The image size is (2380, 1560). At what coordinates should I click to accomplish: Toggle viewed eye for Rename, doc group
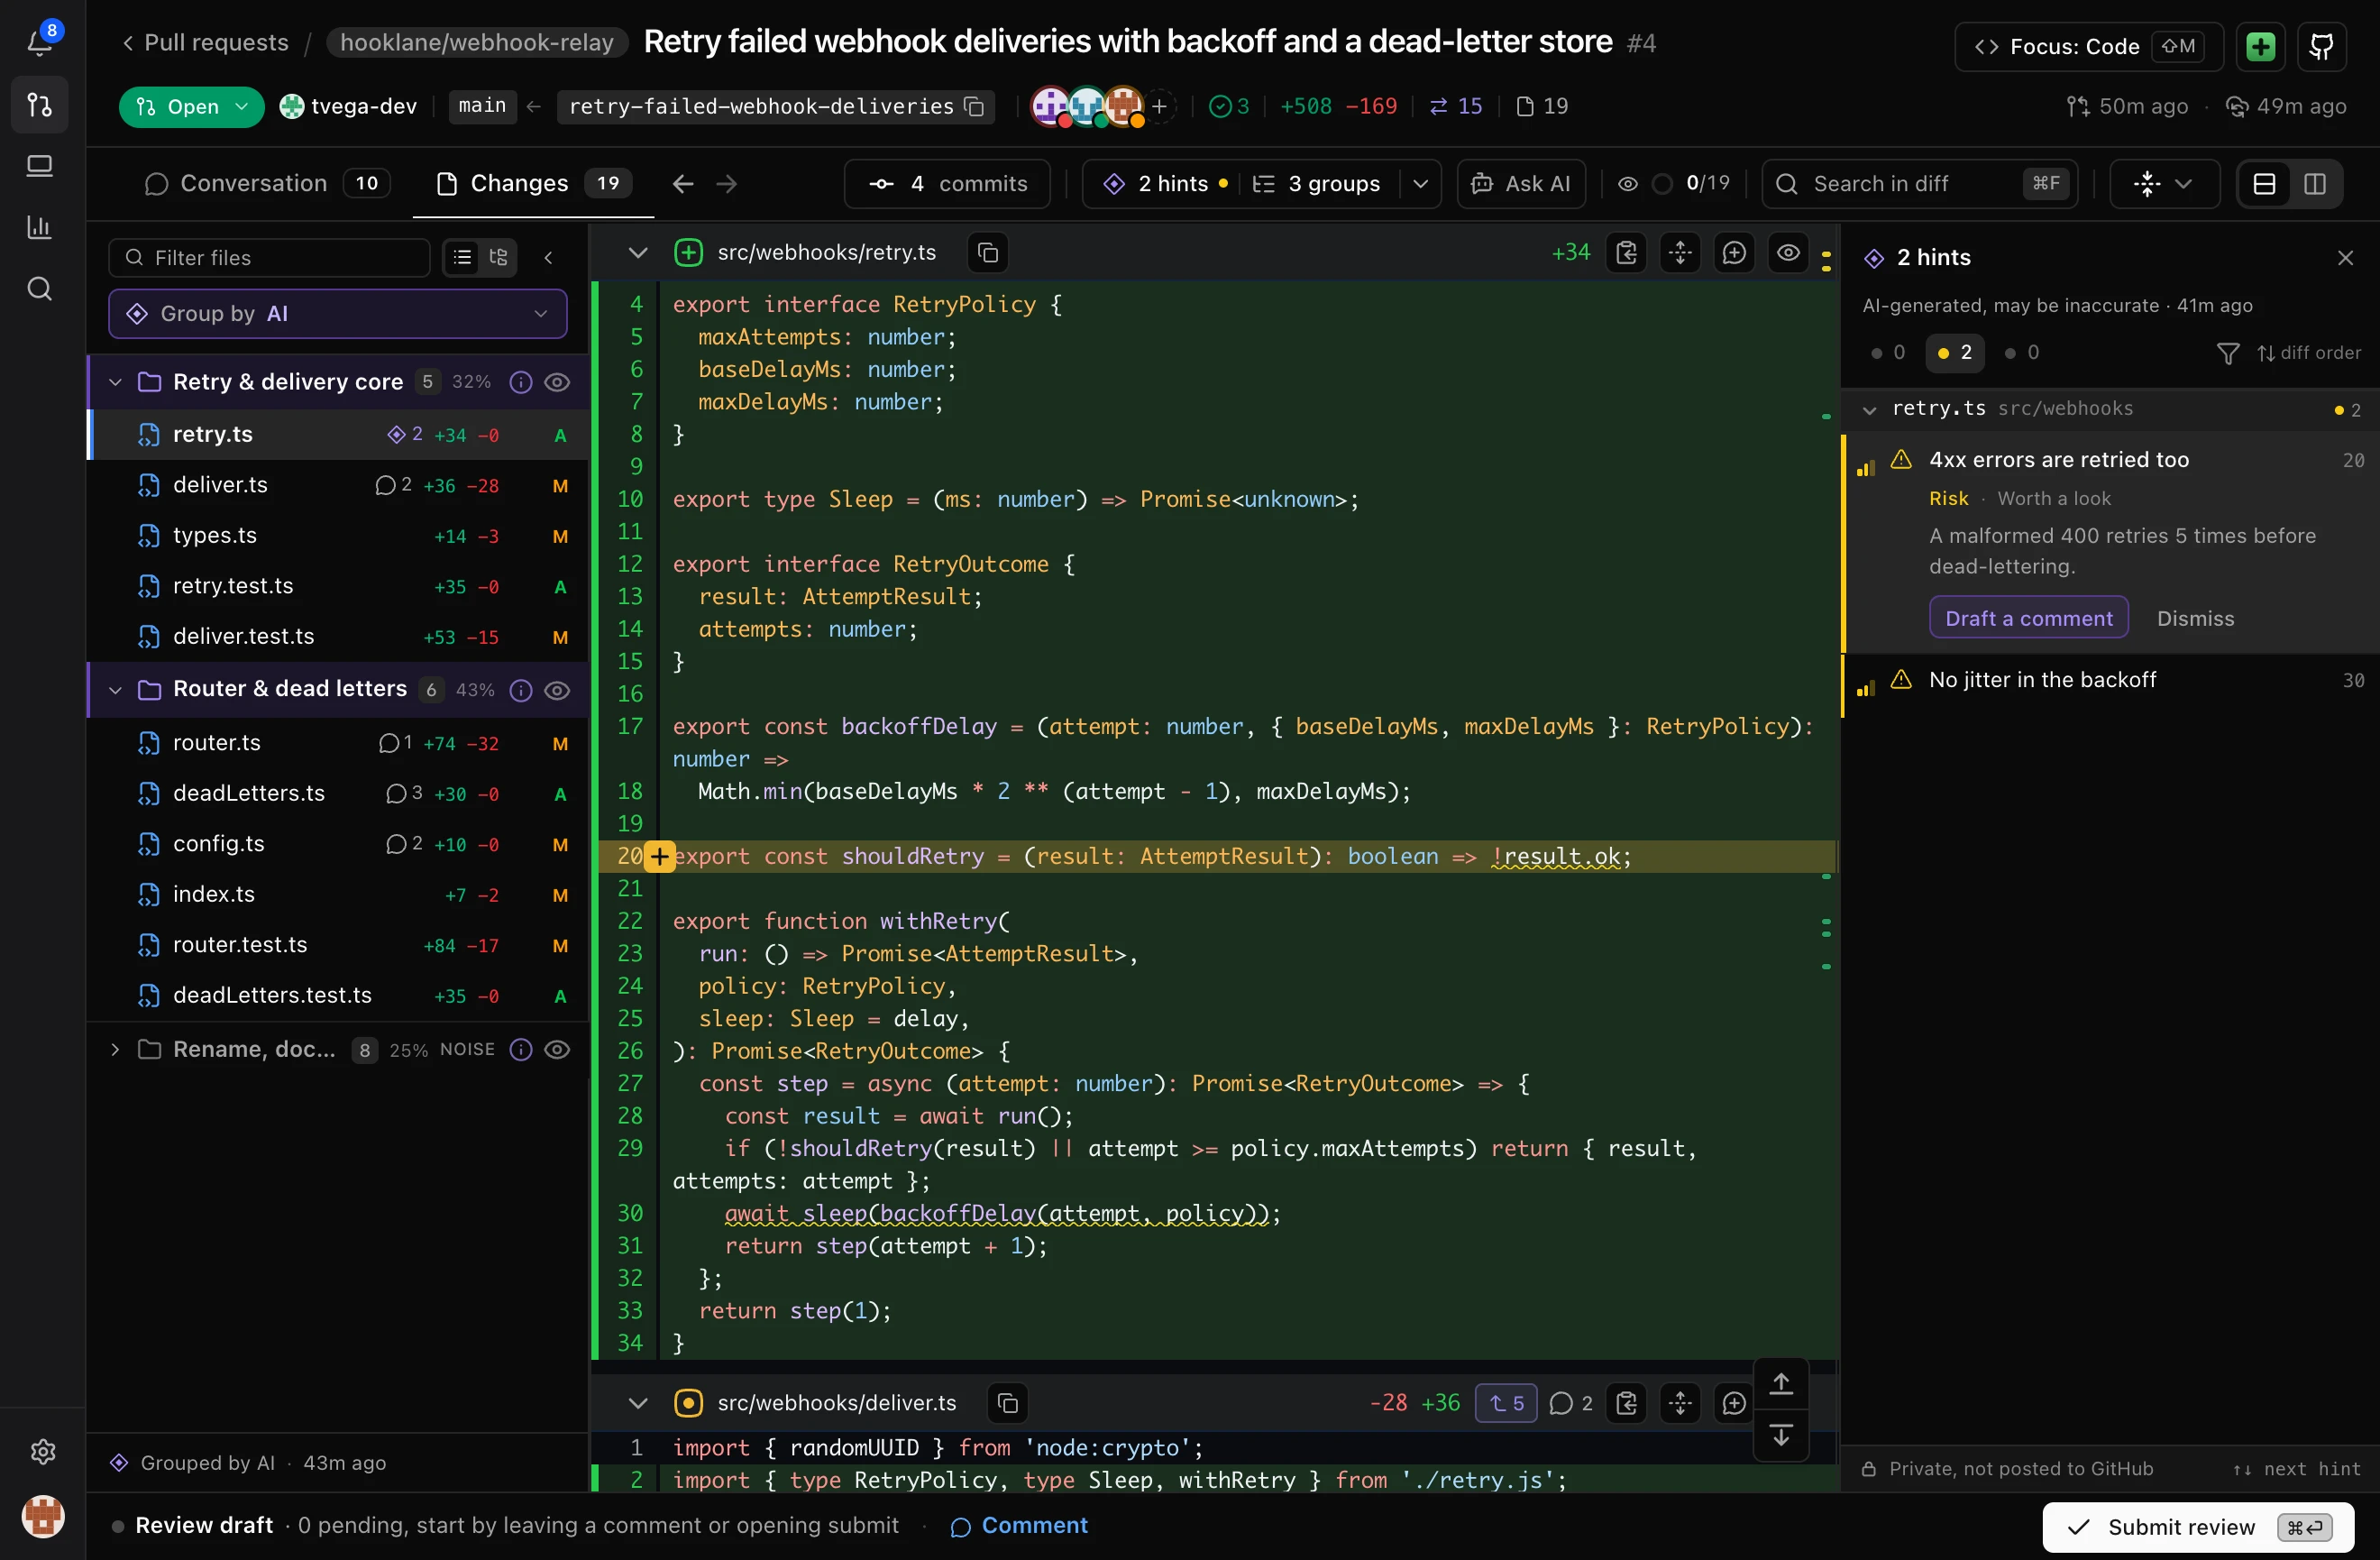(x=557, y=1049)
